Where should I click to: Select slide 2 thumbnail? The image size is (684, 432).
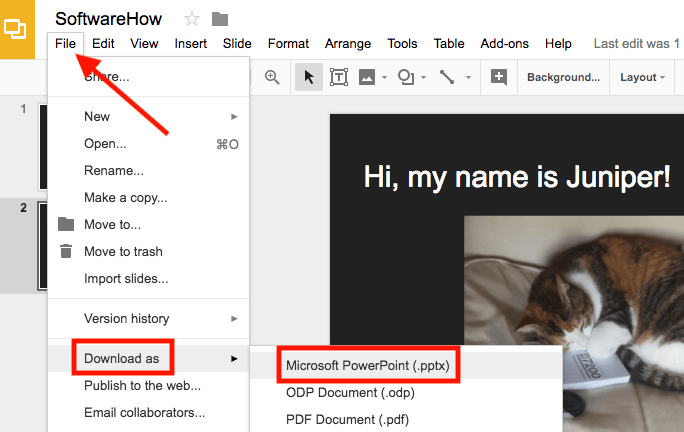[x=43, y=246]
